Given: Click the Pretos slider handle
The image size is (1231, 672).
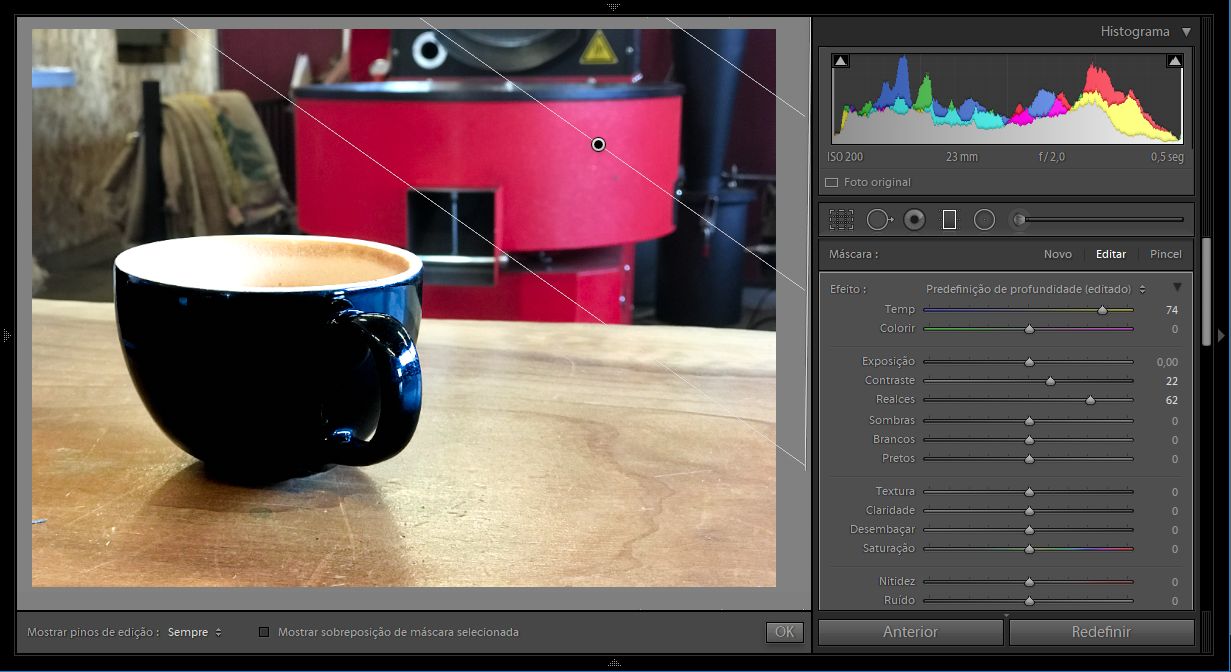Looking at the screenshot, I should point(1029,459).
